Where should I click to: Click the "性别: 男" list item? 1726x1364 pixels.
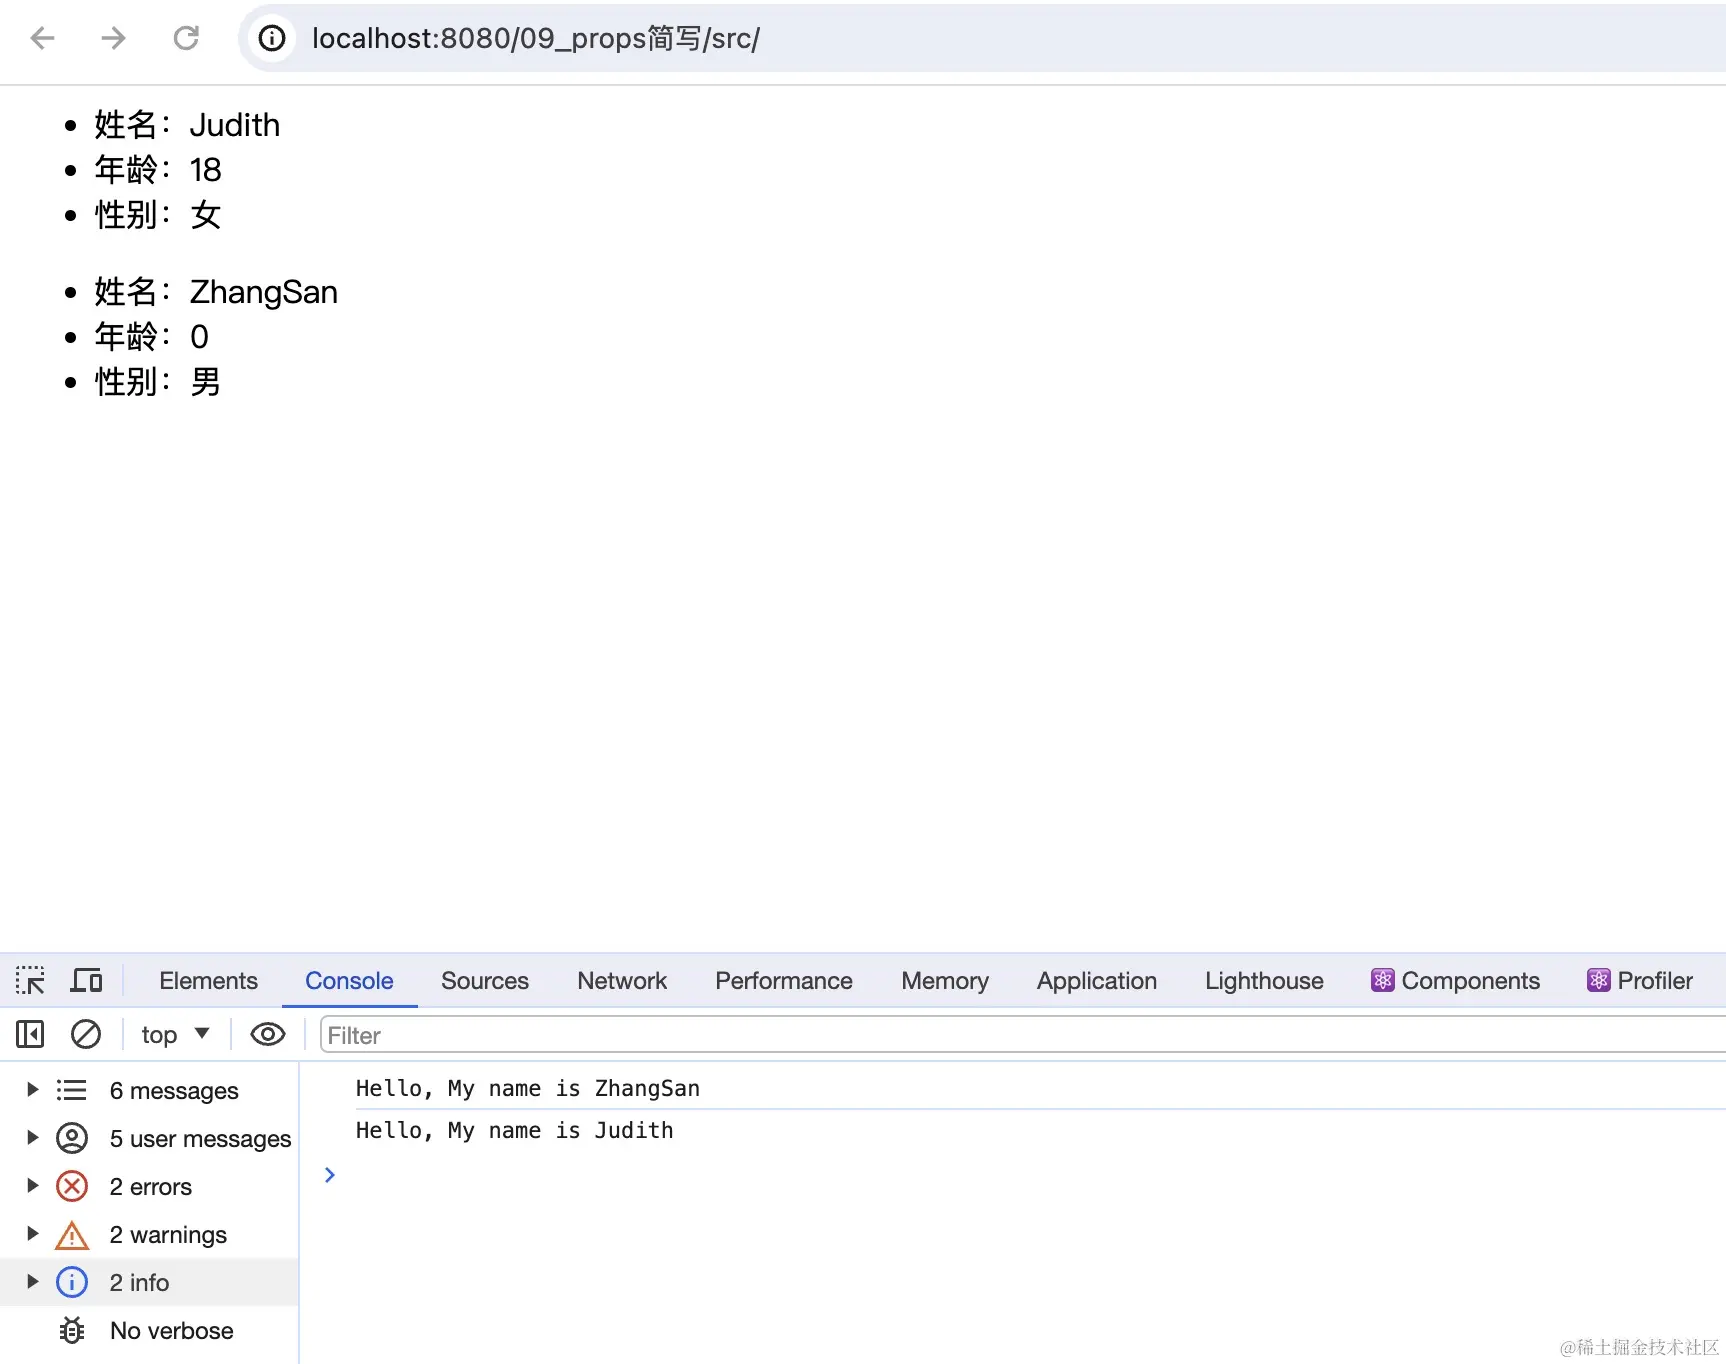[158, 382]
